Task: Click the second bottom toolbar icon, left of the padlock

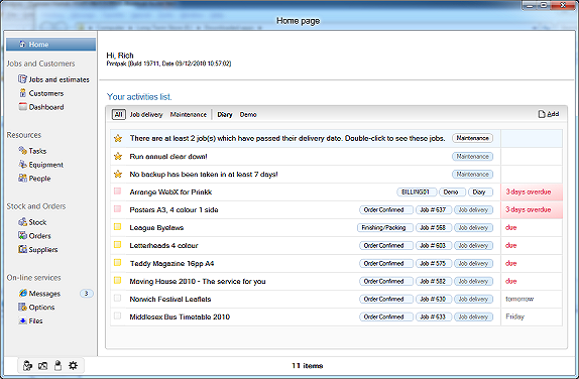Action: (43, 366)
